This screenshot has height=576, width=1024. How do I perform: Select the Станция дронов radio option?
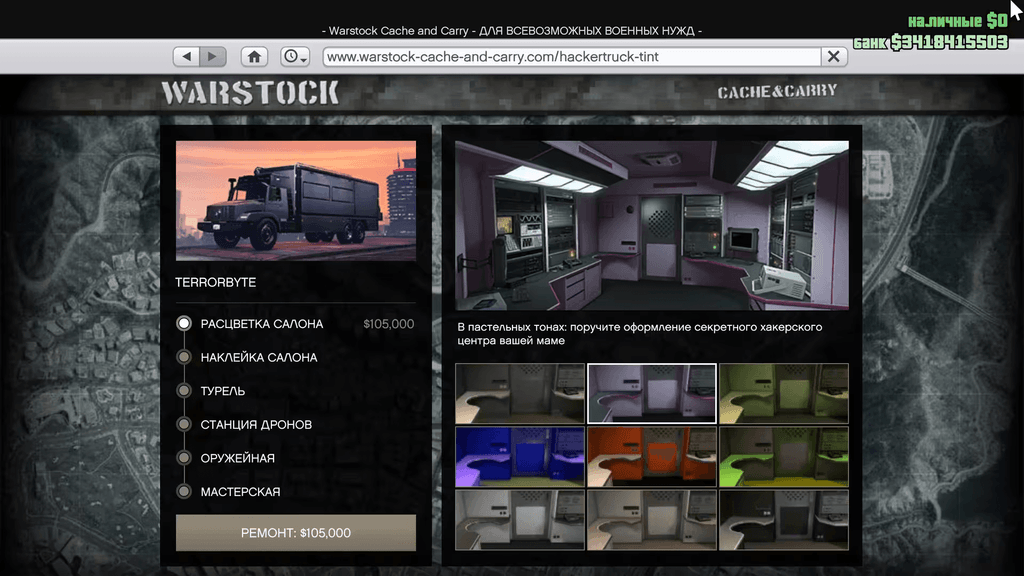pyautogui.click(x=184, y=424)
